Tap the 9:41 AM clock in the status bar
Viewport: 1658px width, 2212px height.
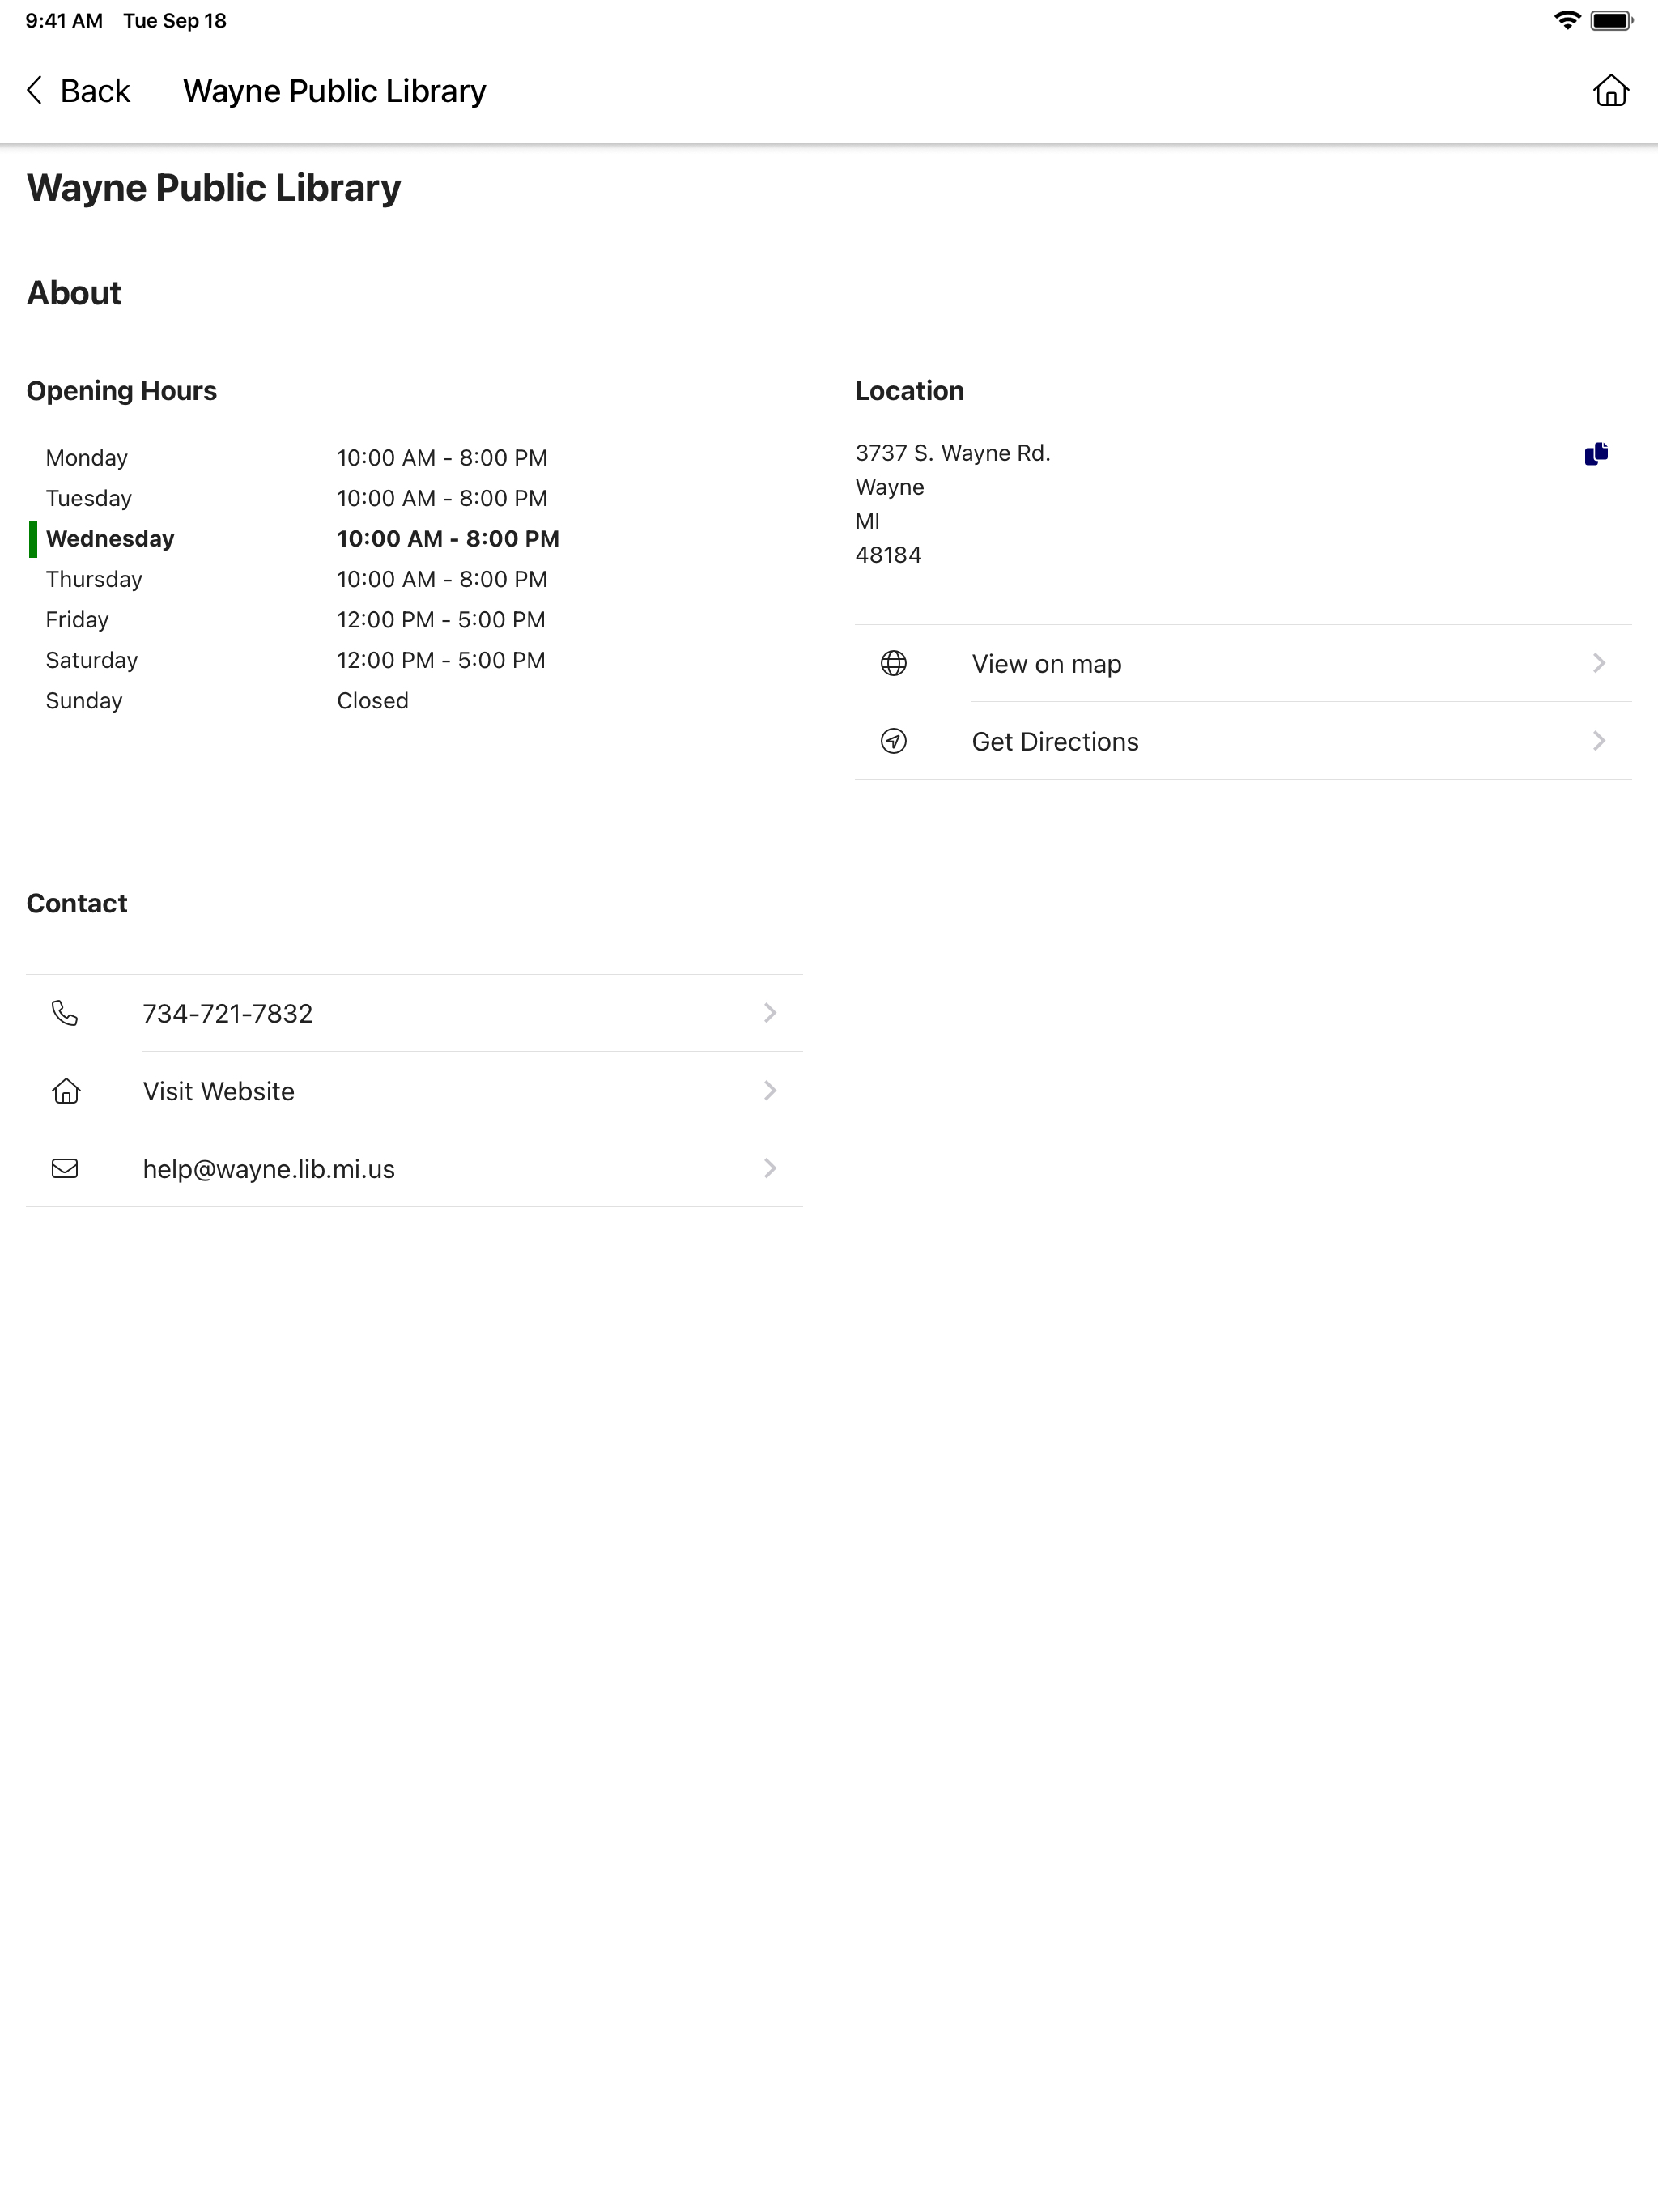point(64,21)
